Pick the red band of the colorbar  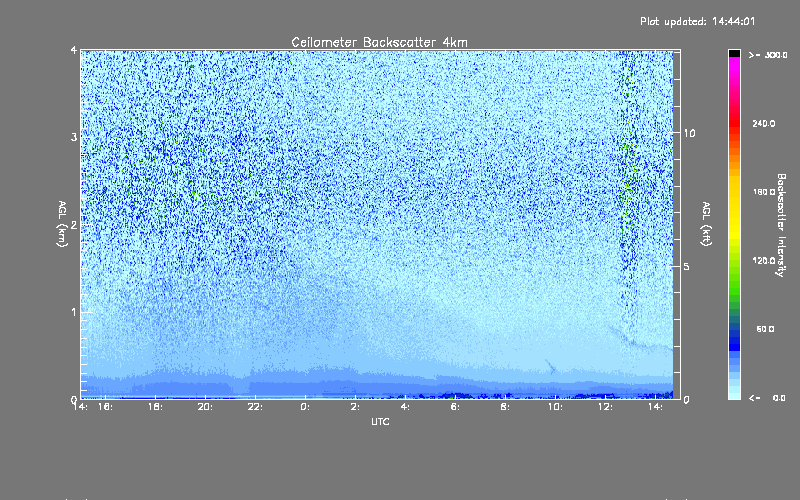coord(734,122)
